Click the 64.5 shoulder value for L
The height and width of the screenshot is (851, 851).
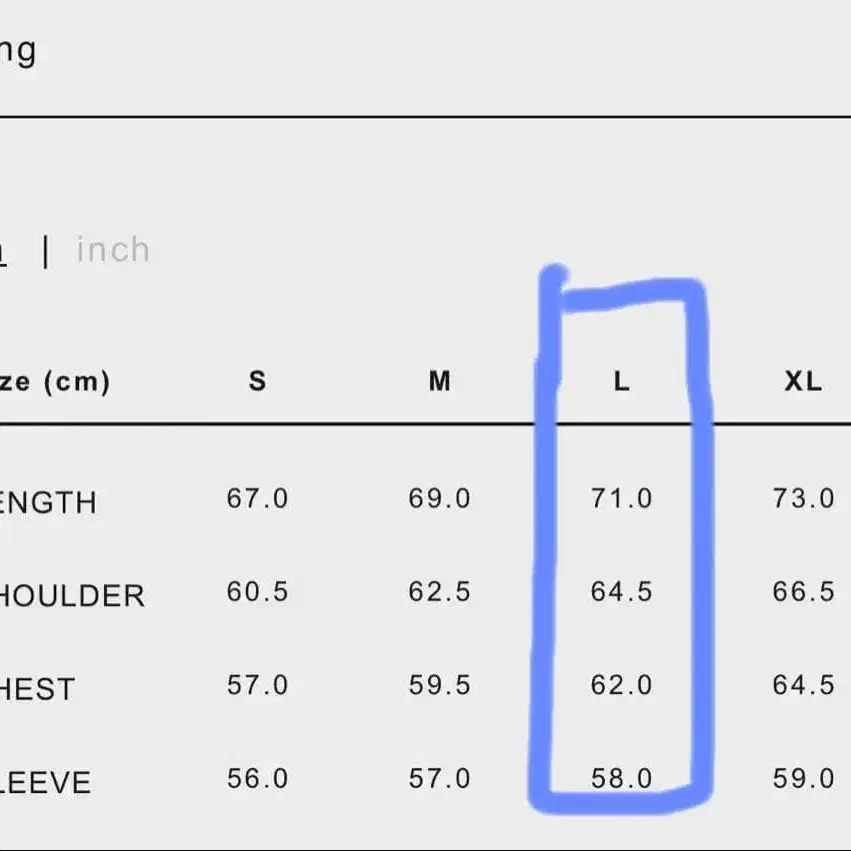pos(621,592)
